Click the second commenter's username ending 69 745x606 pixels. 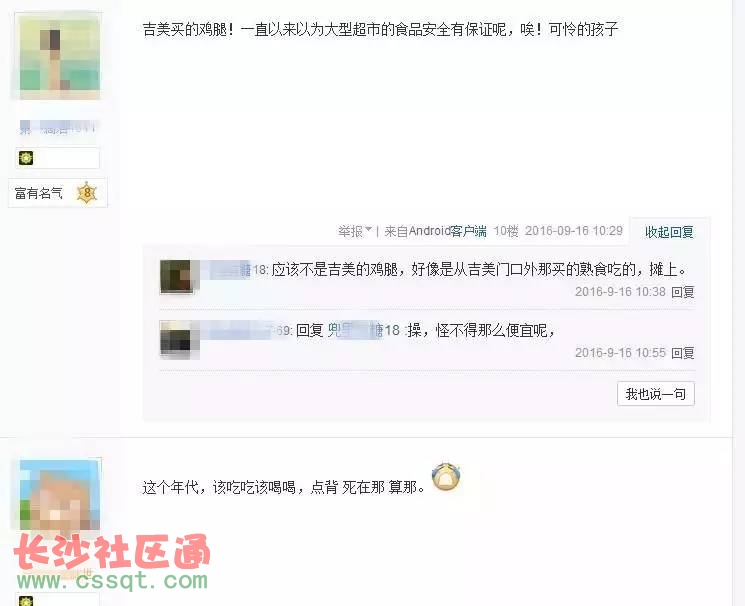247,330
